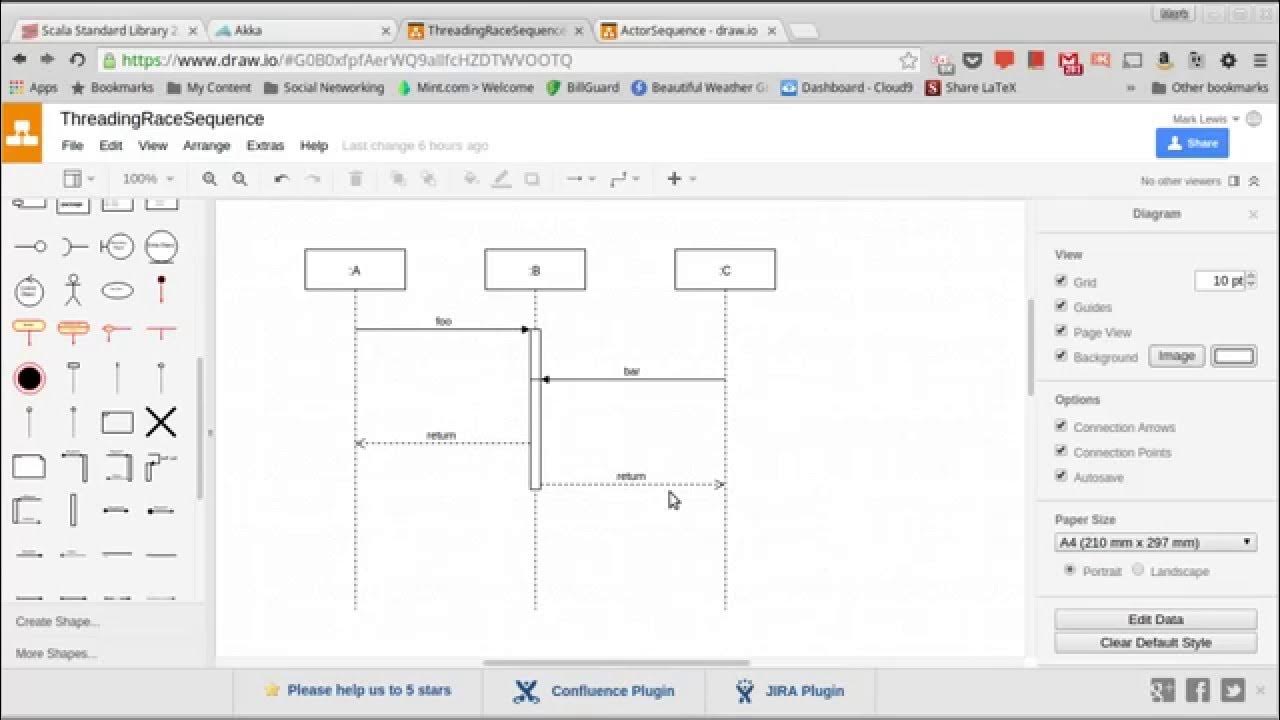Open the Help menu

coord(314,146)
